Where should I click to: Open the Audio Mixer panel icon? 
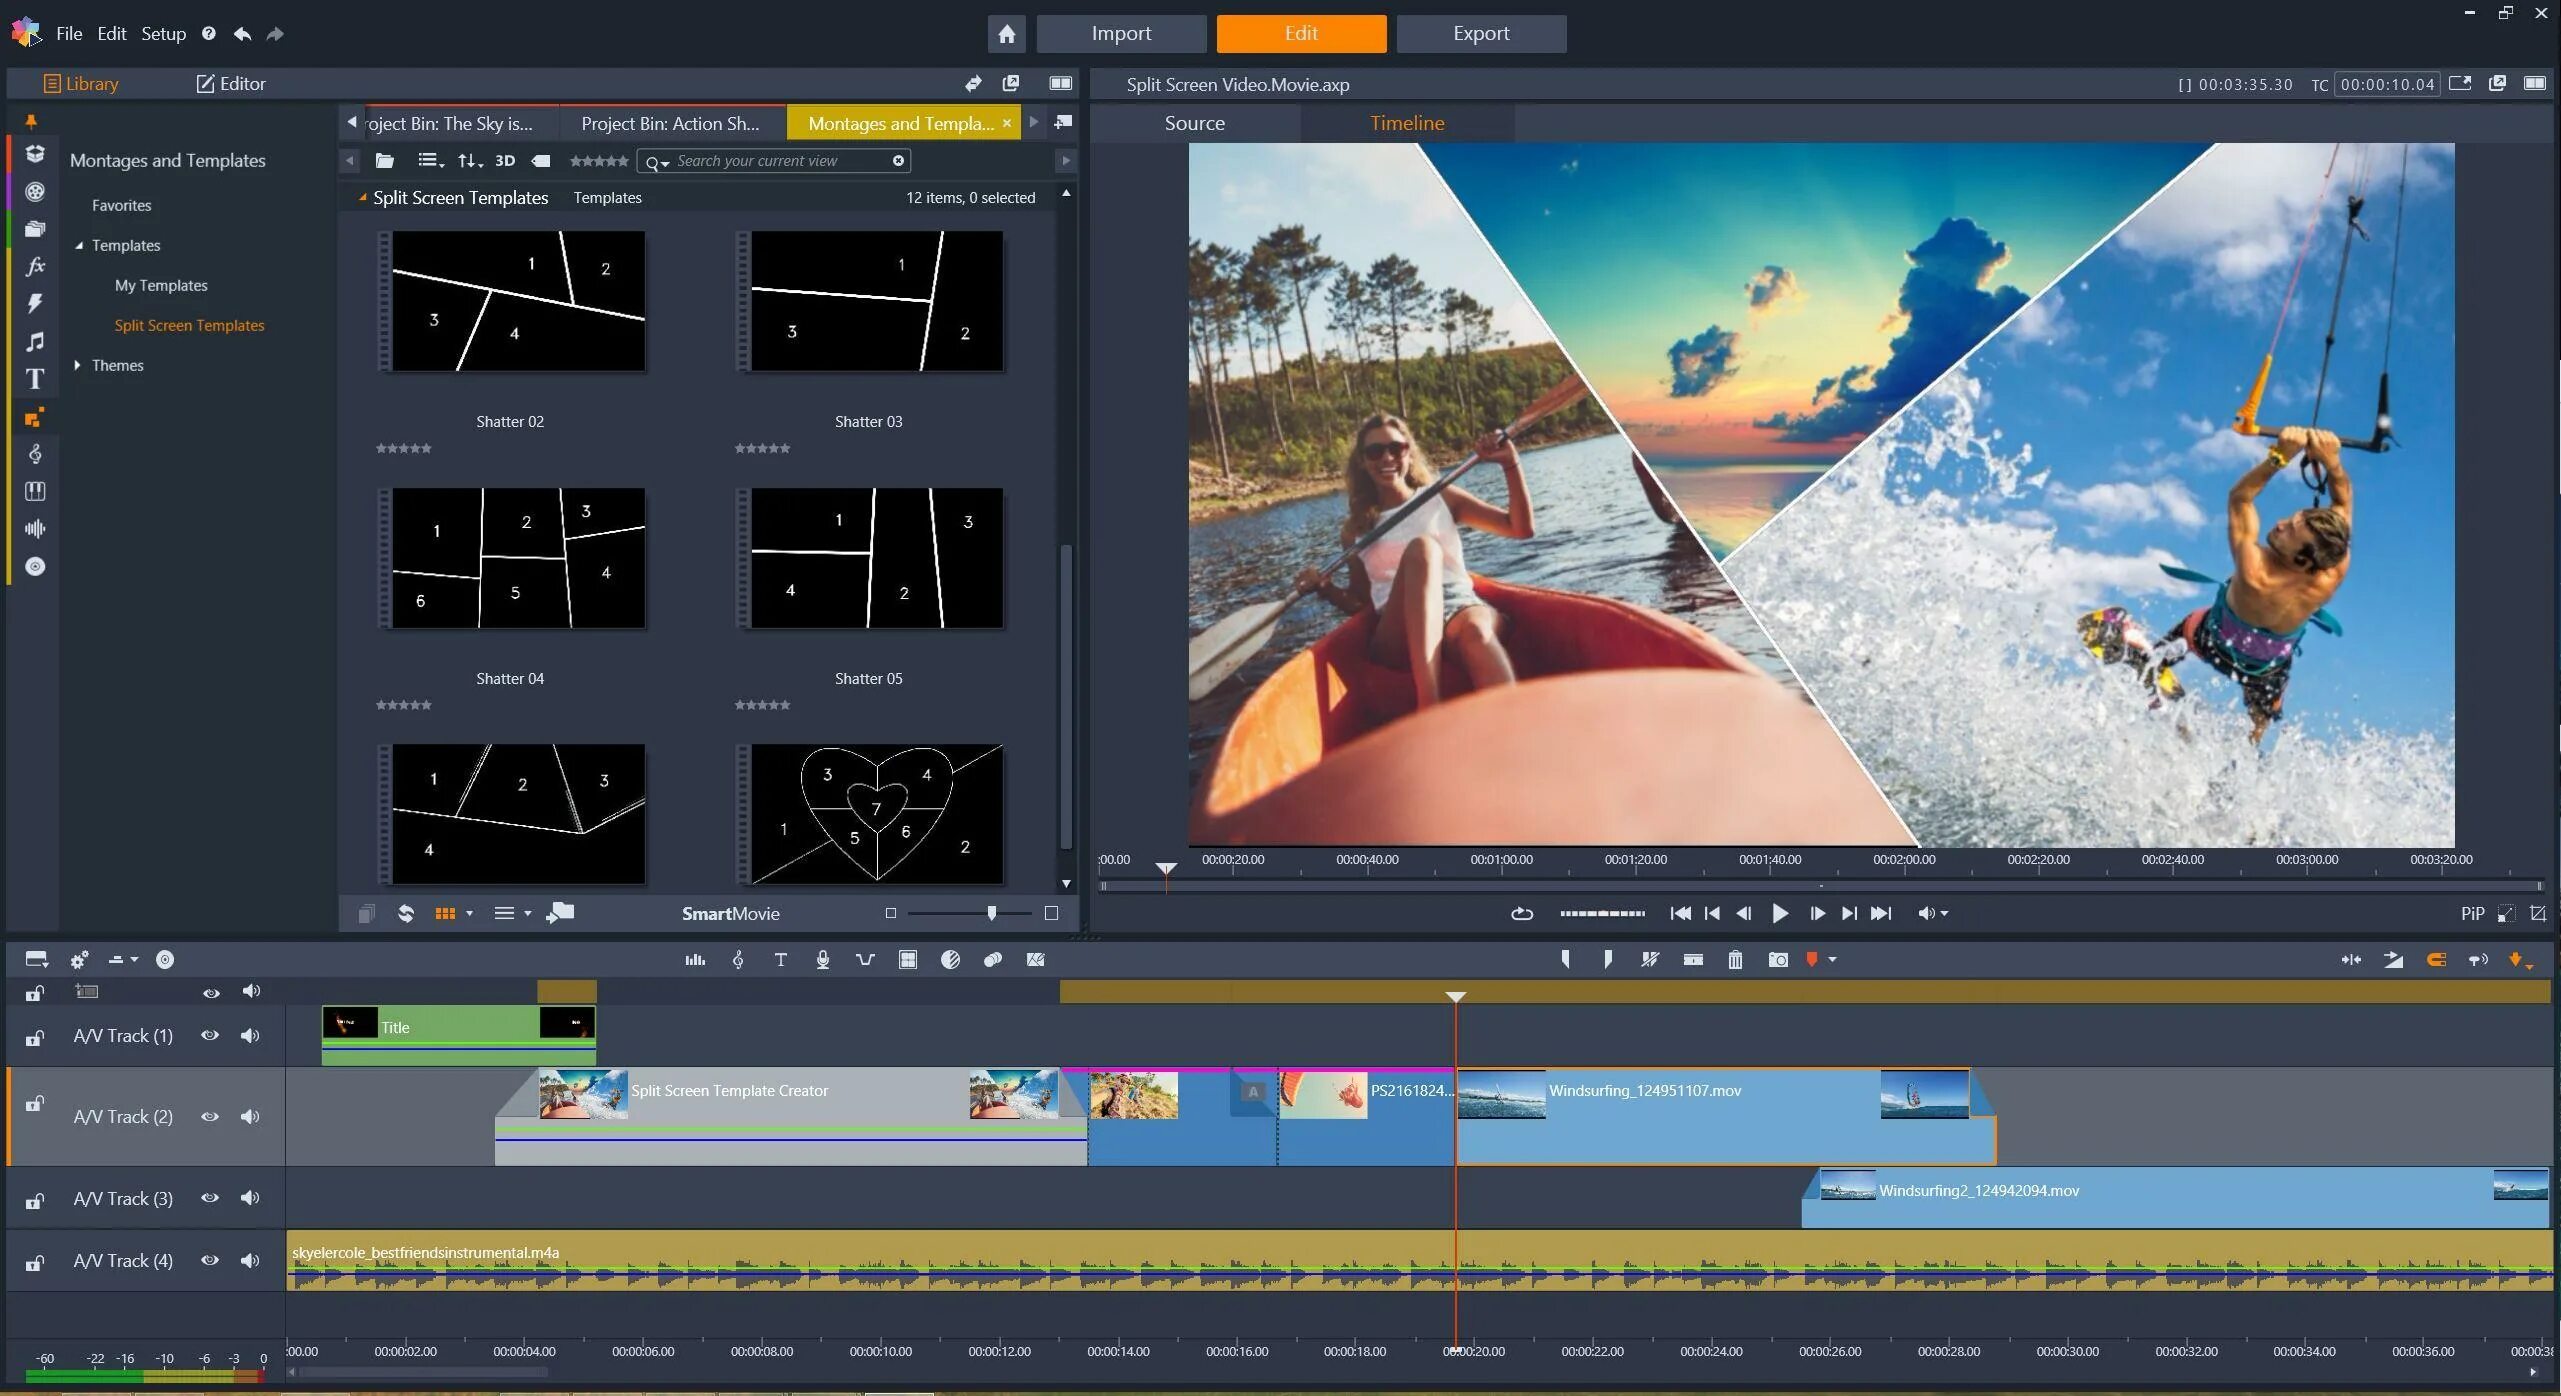(x=694, y=959)
